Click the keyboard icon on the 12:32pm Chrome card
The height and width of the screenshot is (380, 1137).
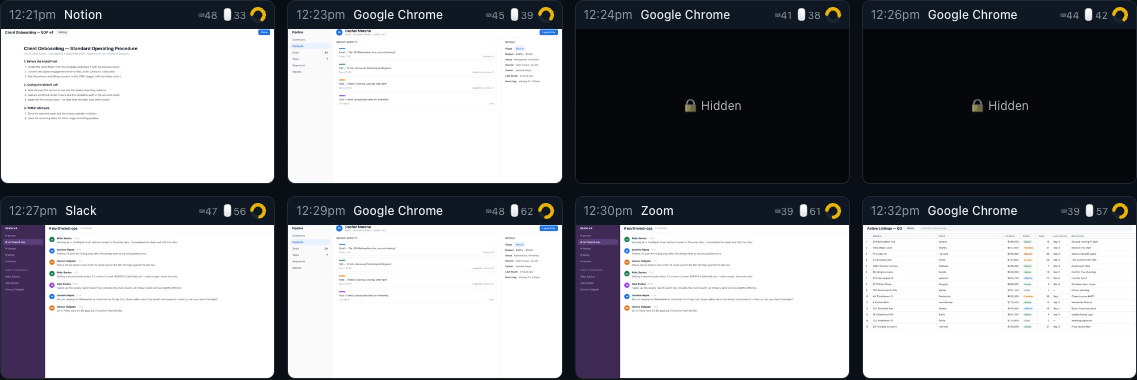tap(1063, 211)
